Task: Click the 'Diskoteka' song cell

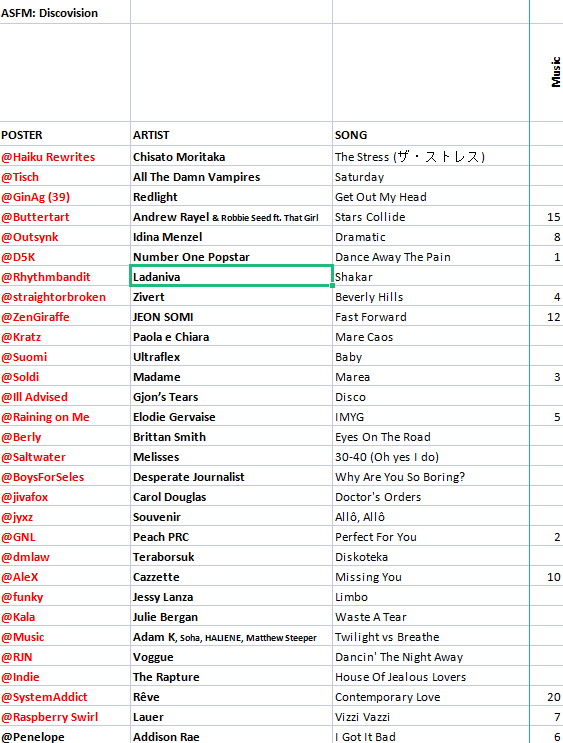Action: tap(431, 557)
